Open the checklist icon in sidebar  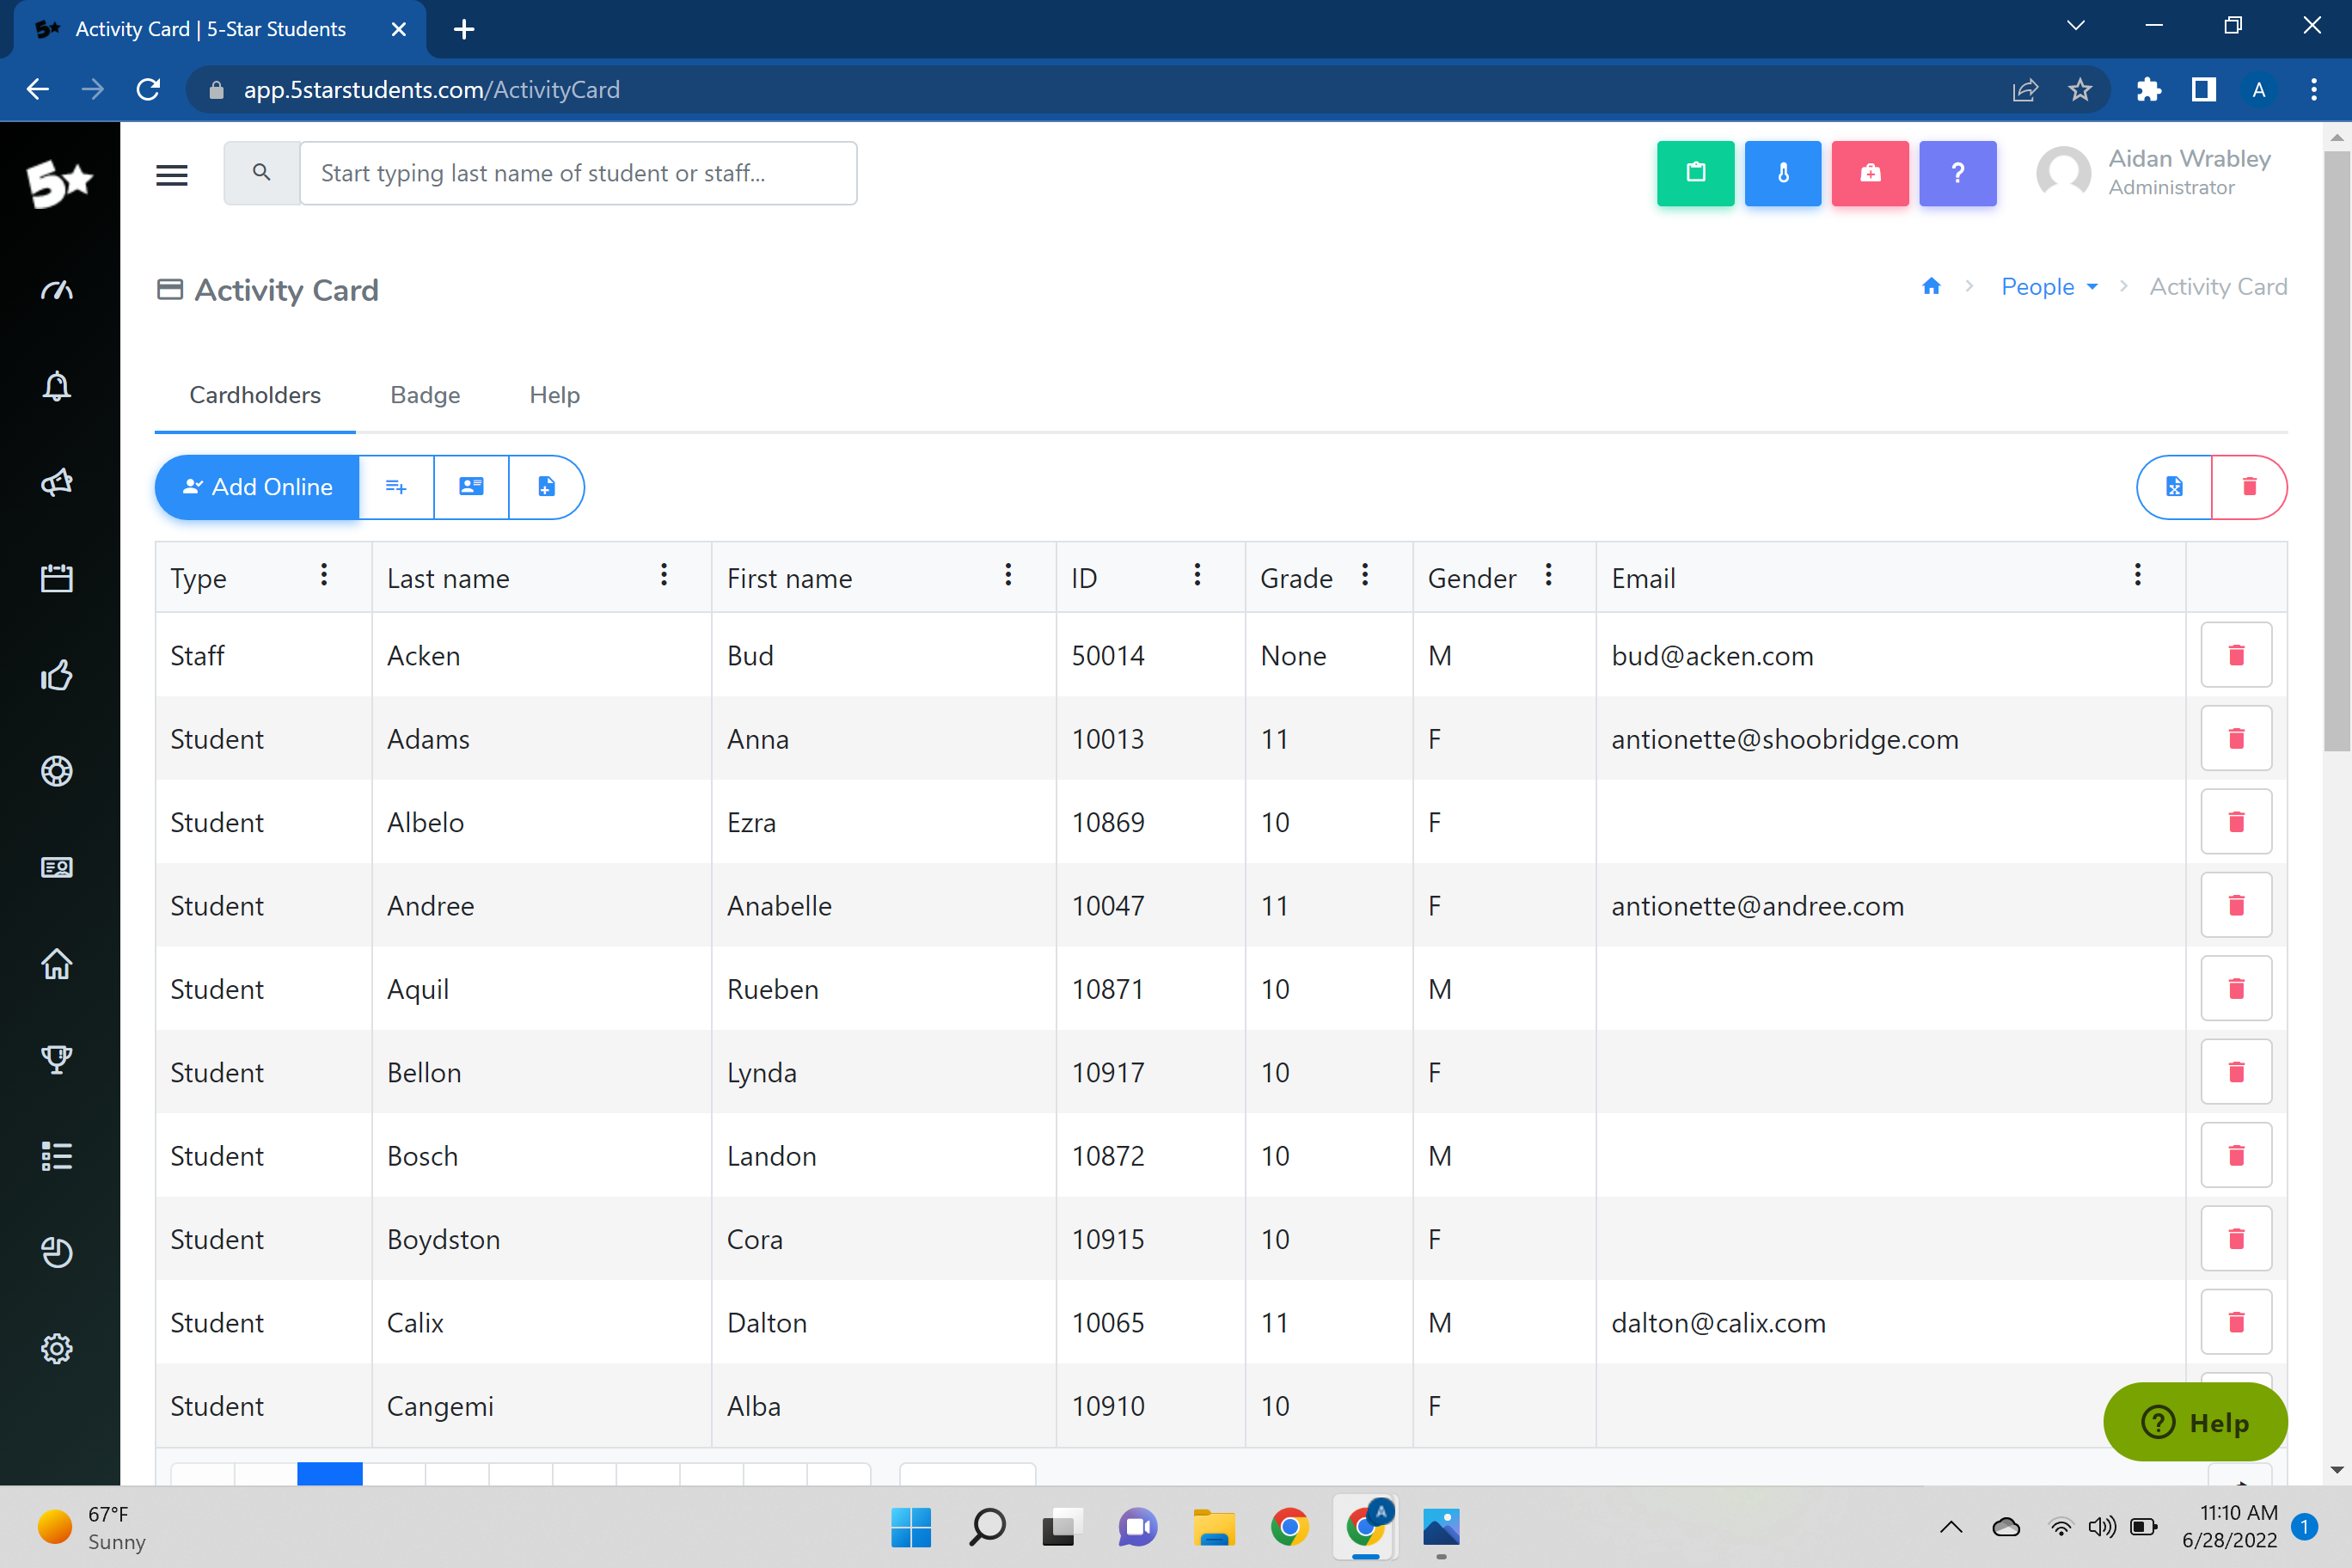(x=57, y=1156)
